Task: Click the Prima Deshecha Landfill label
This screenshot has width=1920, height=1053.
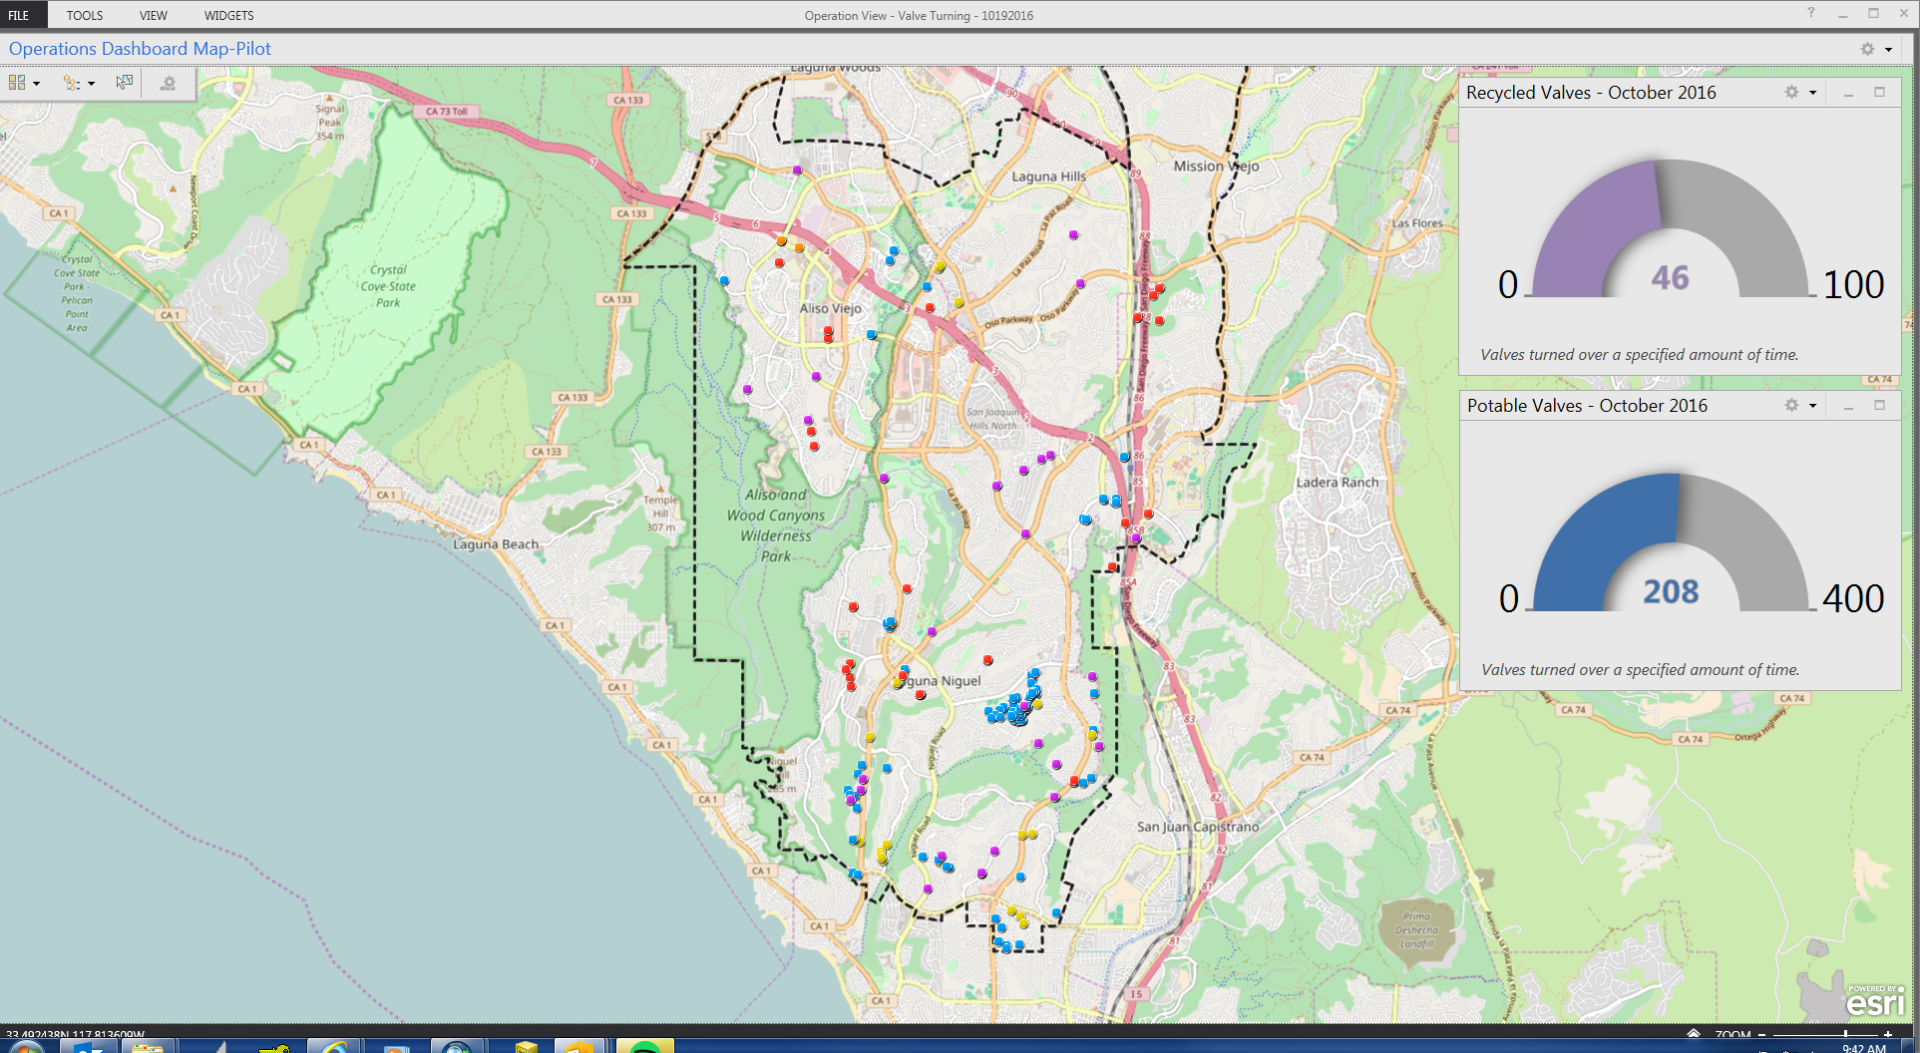Action: tap(1416, 930)
